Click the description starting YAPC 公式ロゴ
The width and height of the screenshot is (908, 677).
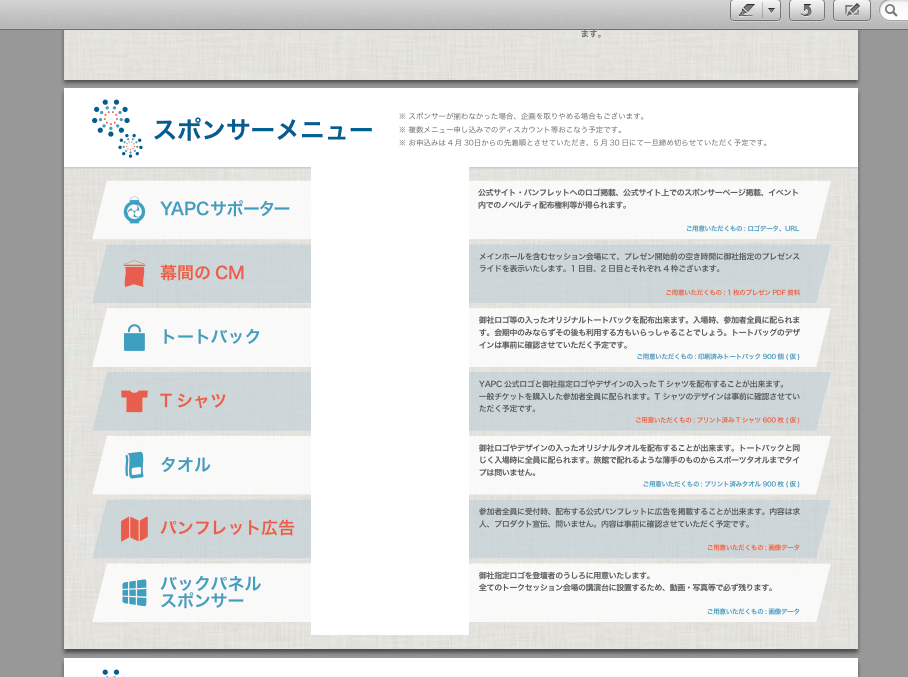point(639,396)
